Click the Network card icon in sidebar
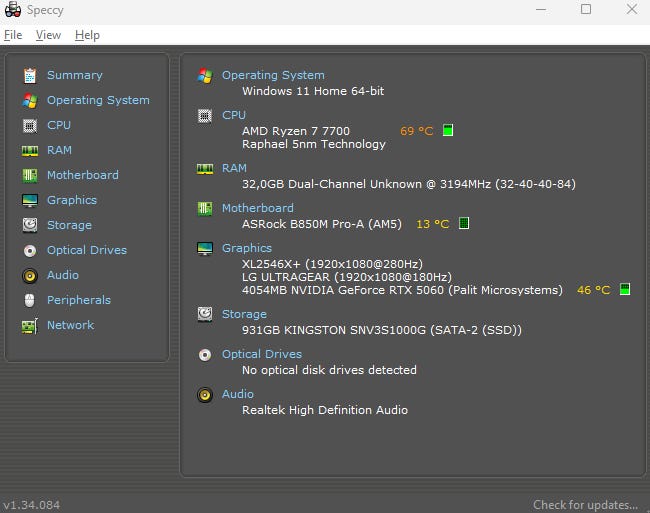Screen dimensions: 650x513 [x=30, y=326]
